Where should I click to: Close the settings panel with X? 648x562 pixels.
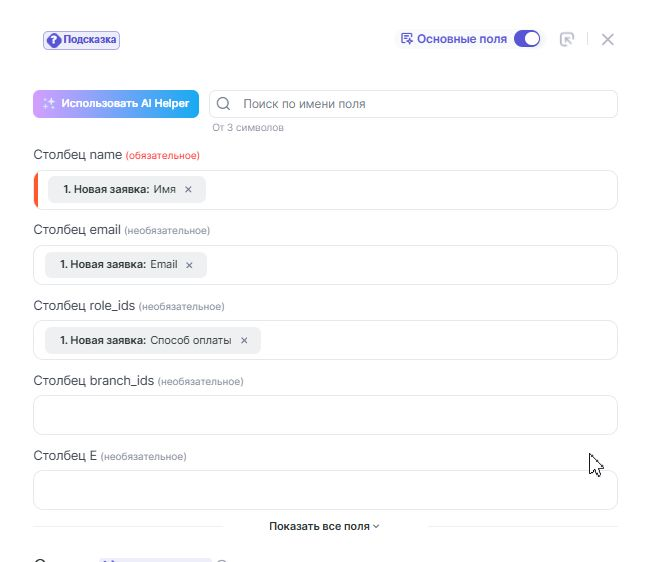pyautogui.click(x=607, y=40)
